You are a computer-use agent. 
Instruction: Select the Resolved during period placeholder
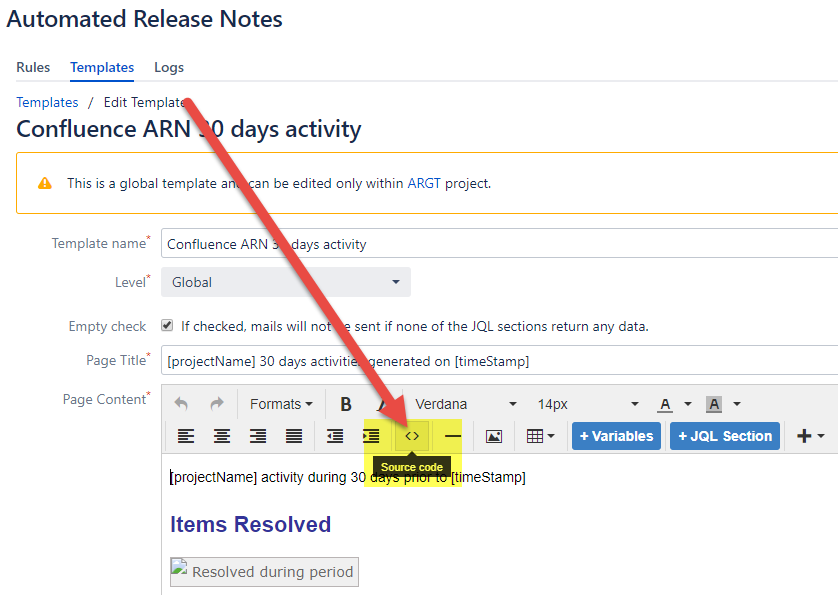tap(265, 572)
